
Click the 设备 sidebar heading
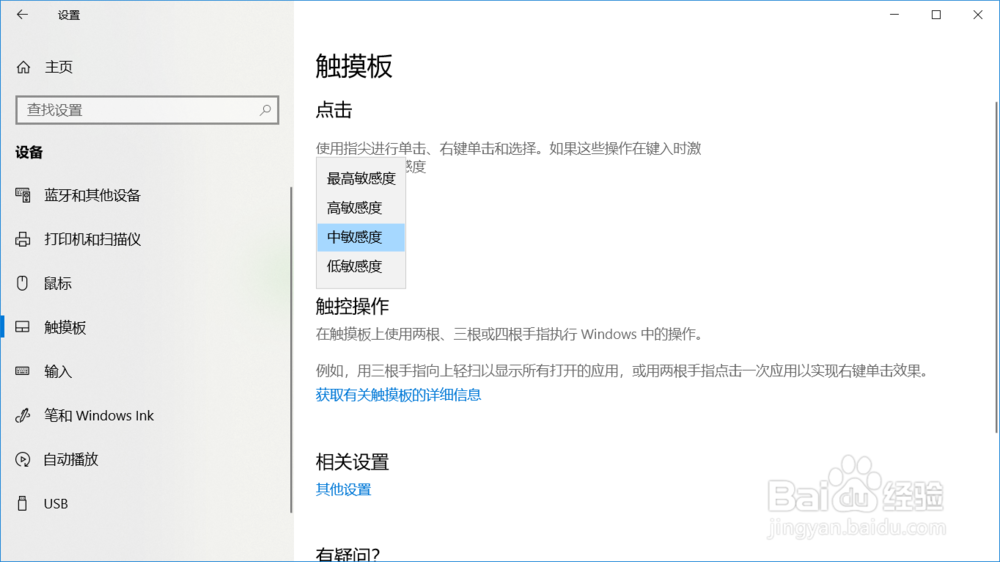coord(29,152)
